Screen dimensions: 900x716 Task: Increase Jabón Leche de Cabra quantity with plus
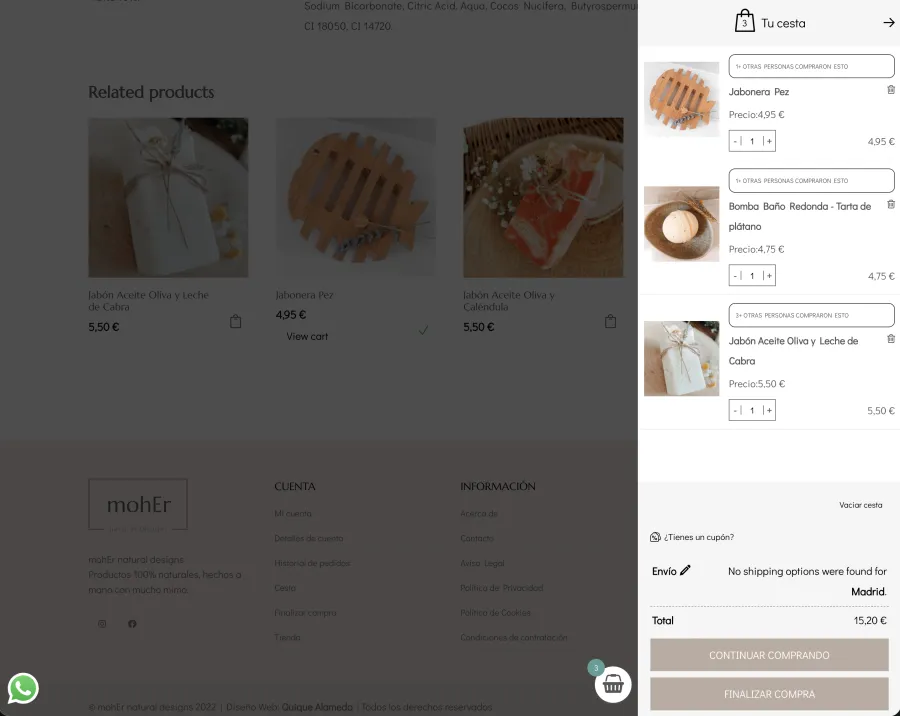(769, 410)
